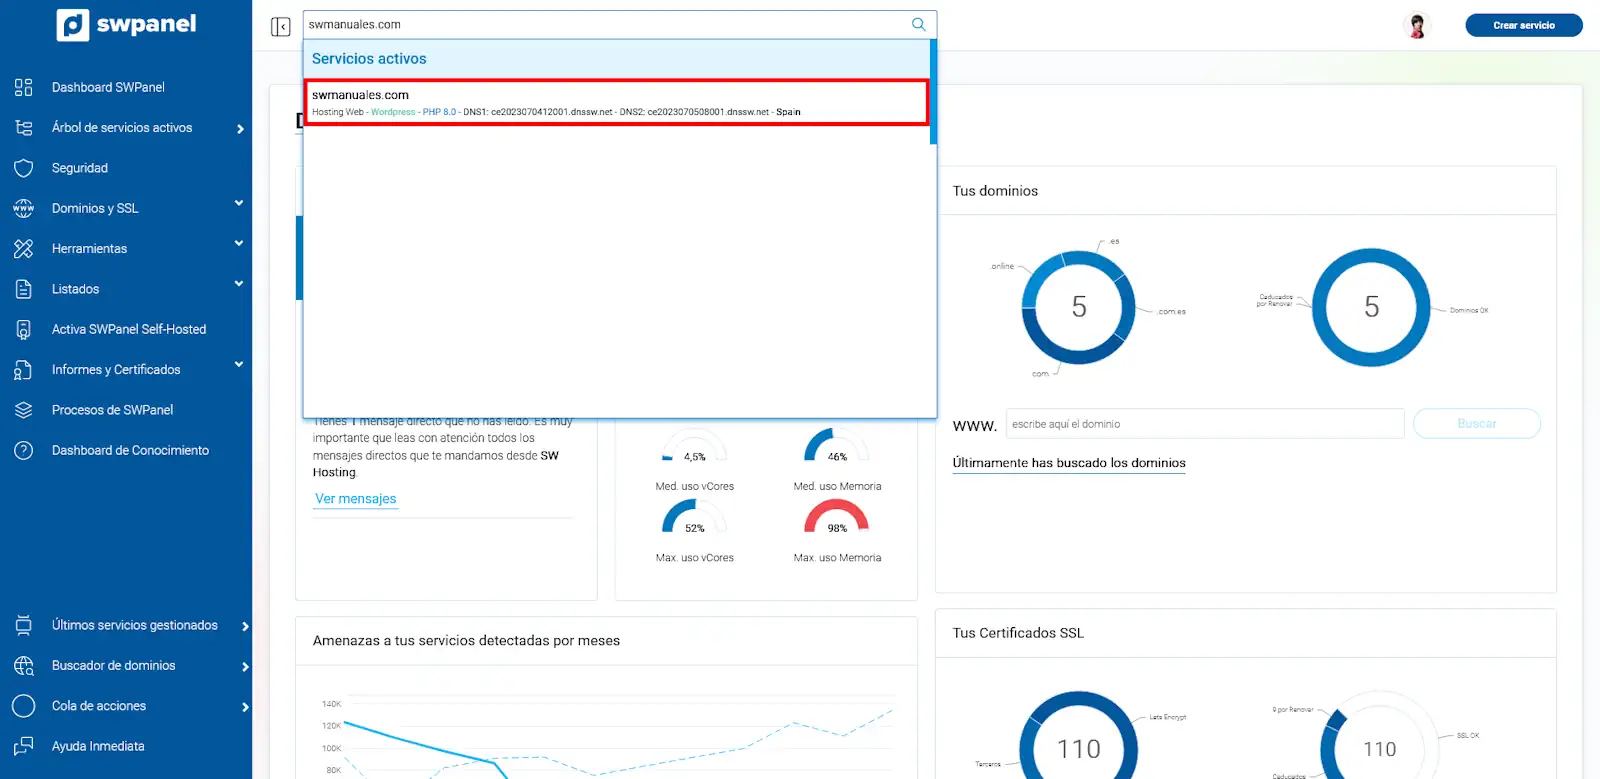
Task: Expand Árbol de servicios activos arrow
Action: (240, 129)
